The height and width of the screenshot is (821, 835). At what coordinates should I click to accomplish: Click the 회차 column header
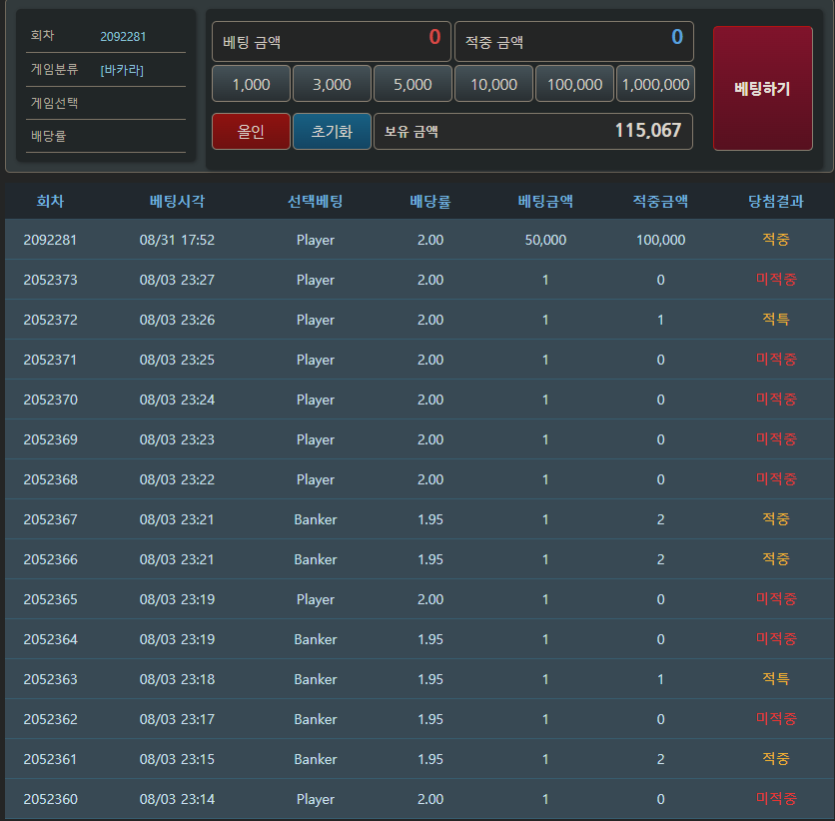50,201
